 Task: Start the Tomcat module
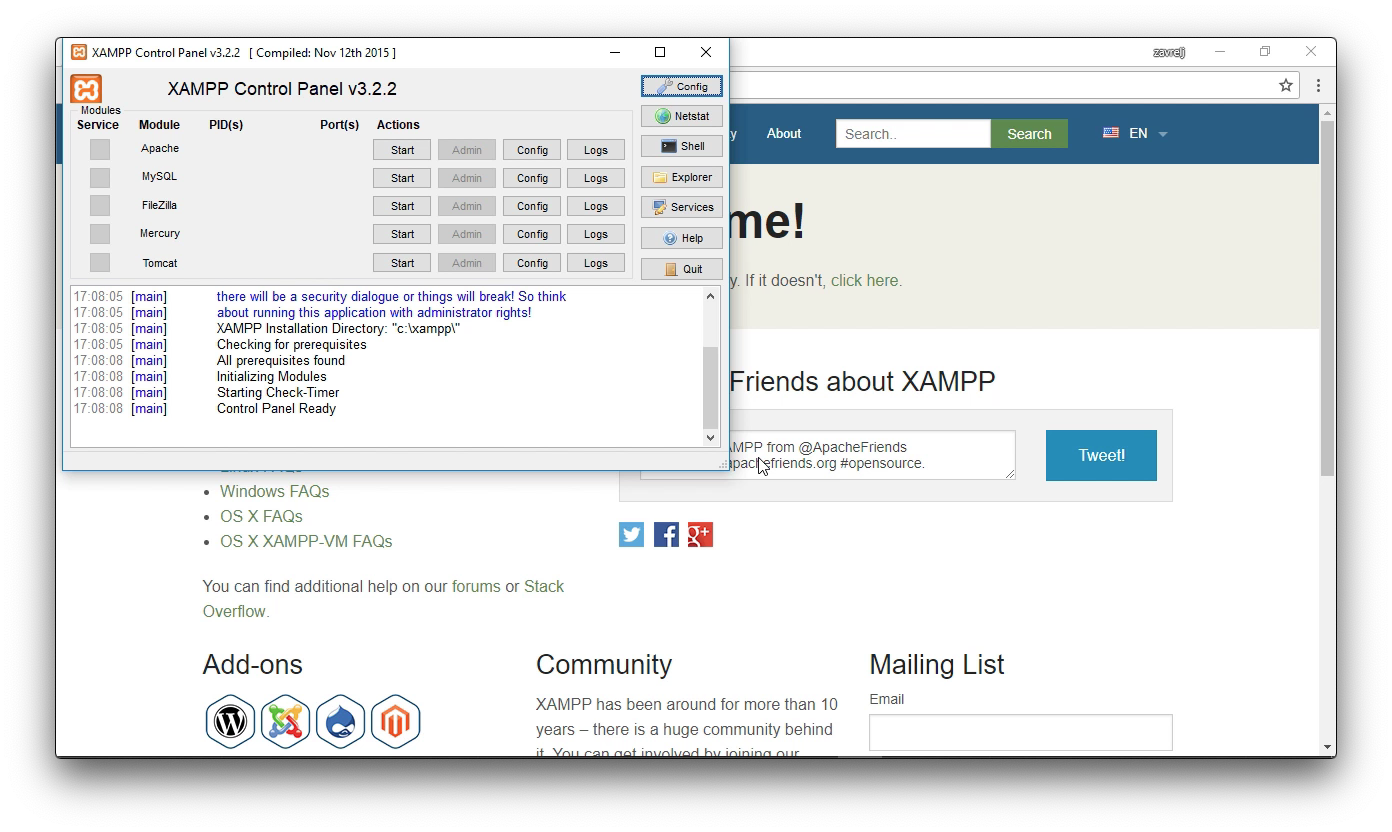click(402, 263)
